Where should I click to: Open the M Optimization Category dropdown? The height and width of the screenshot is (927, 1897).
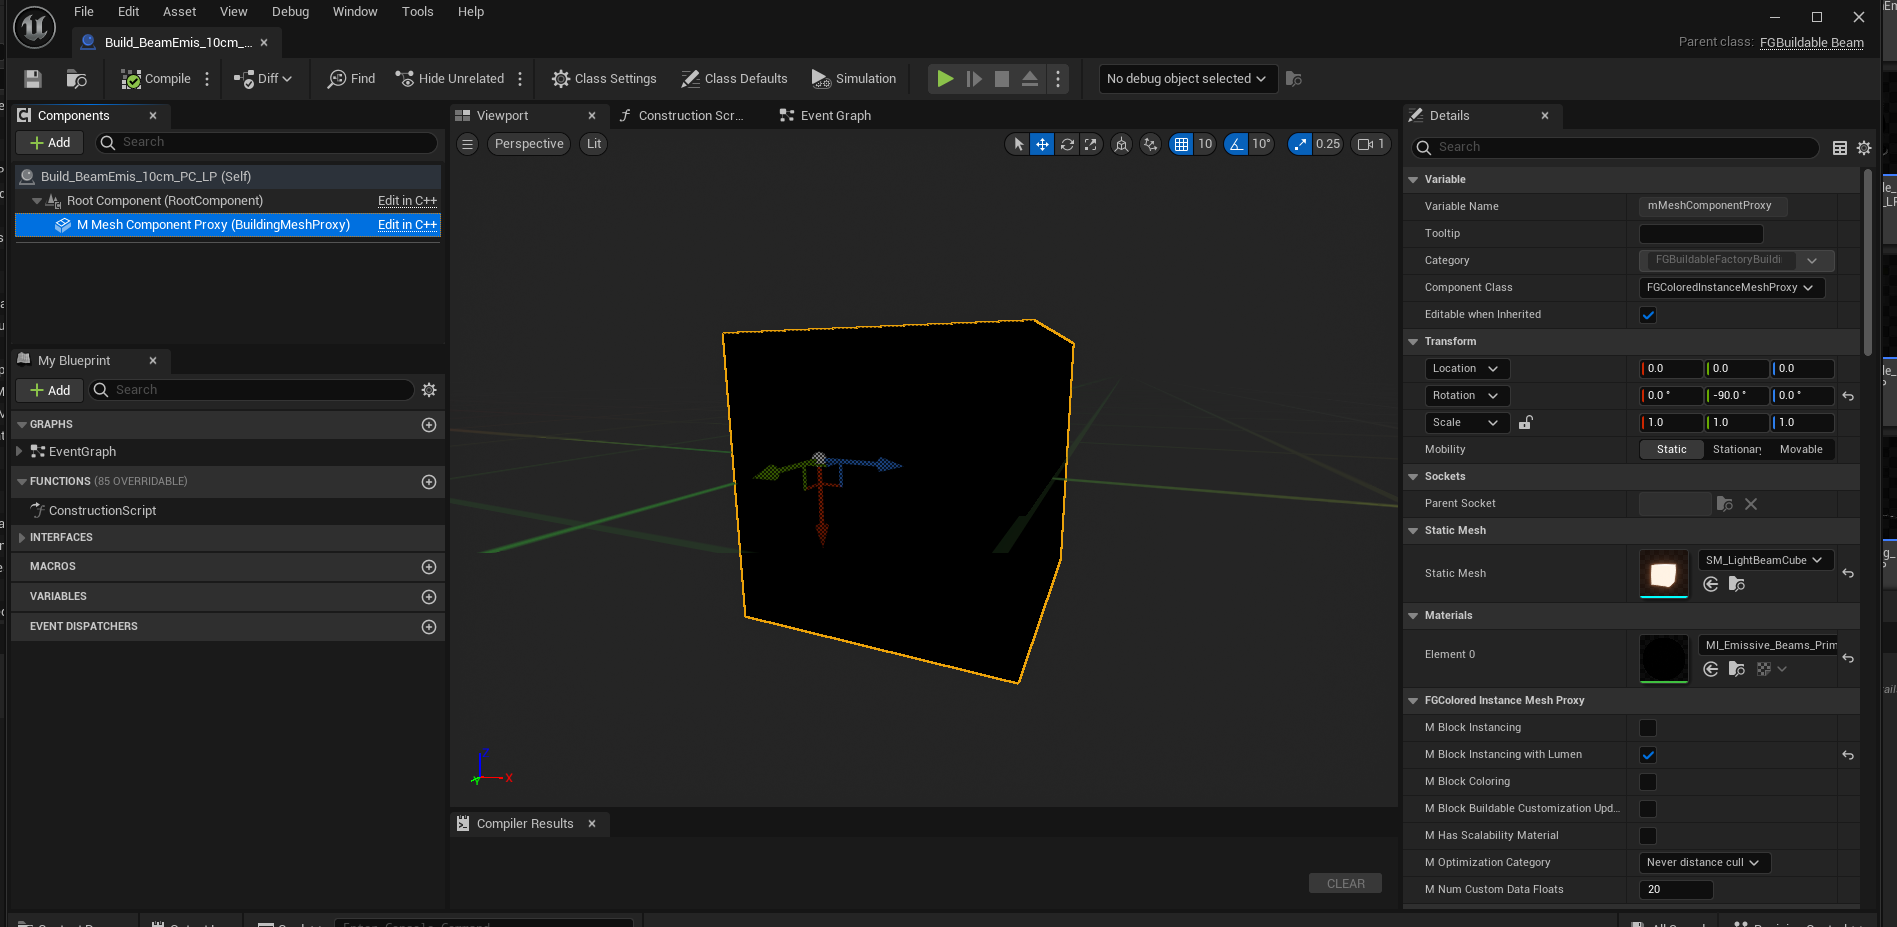1704,863
